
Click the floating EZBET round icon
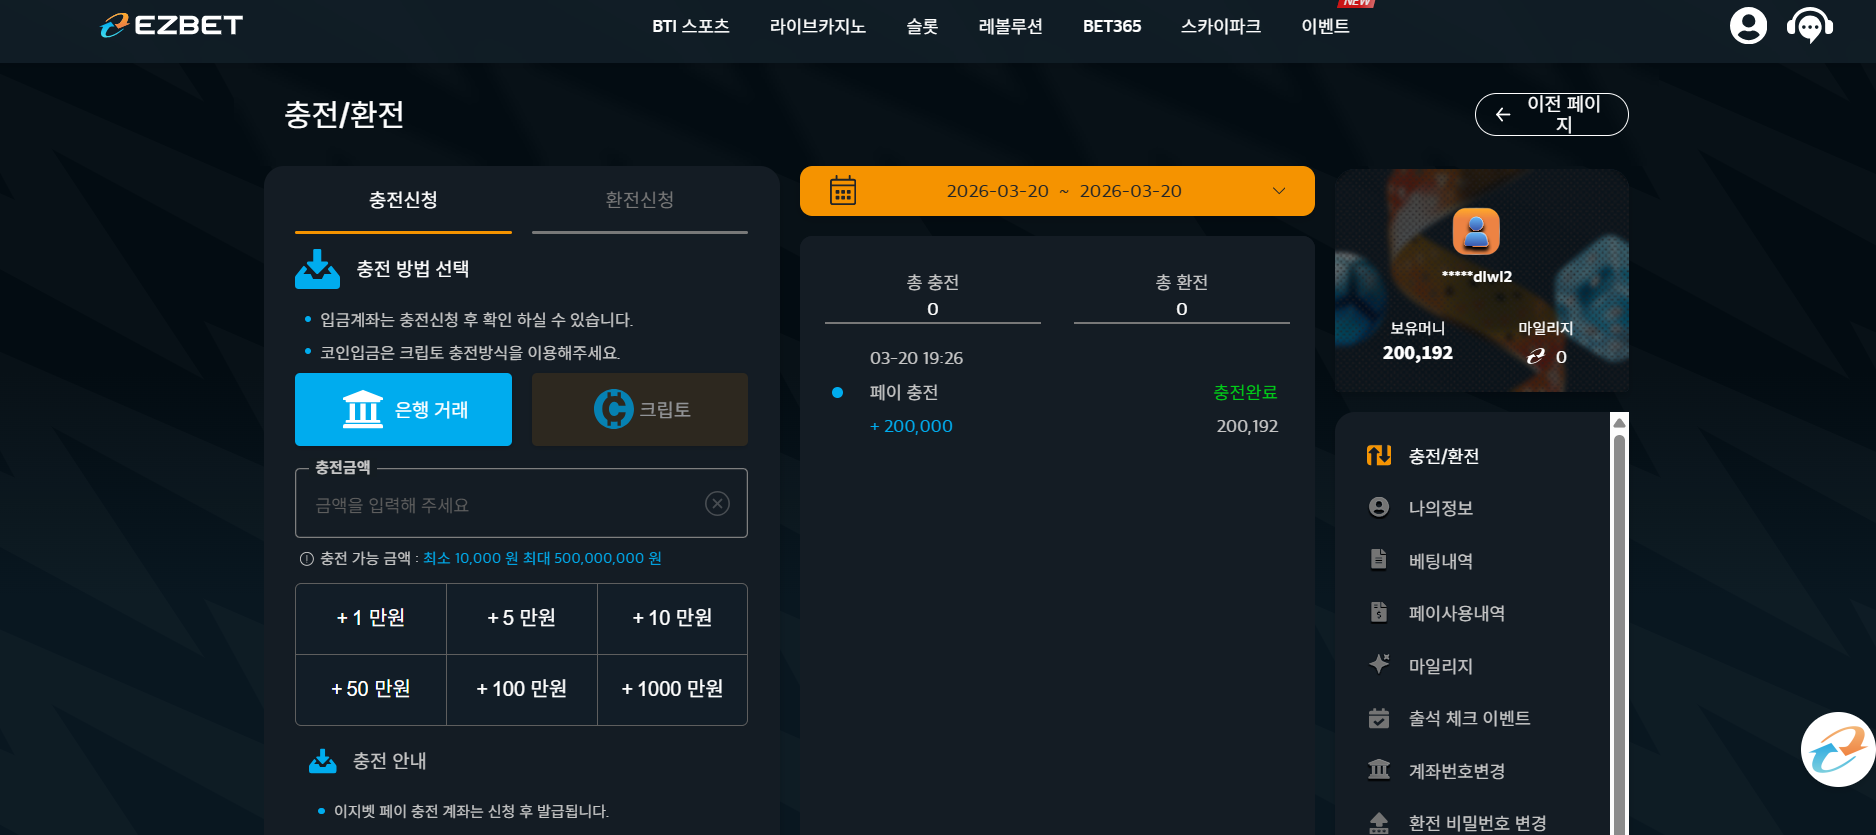coord(1838,749)
